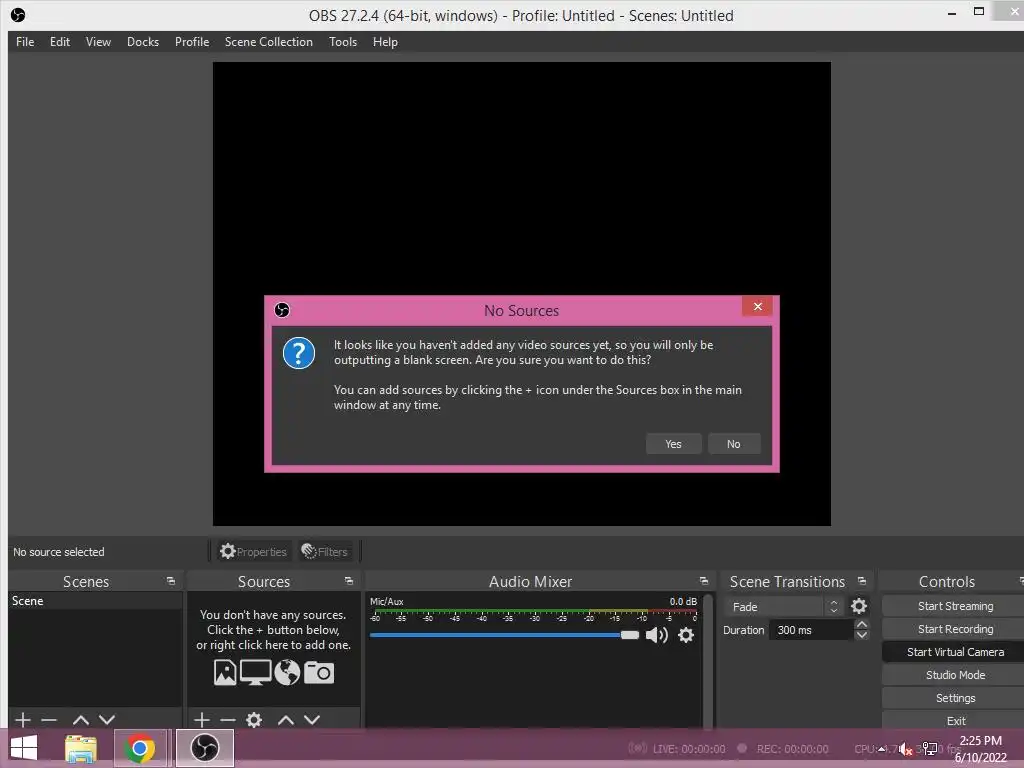Open Settings from Controls

coord(955,697)
